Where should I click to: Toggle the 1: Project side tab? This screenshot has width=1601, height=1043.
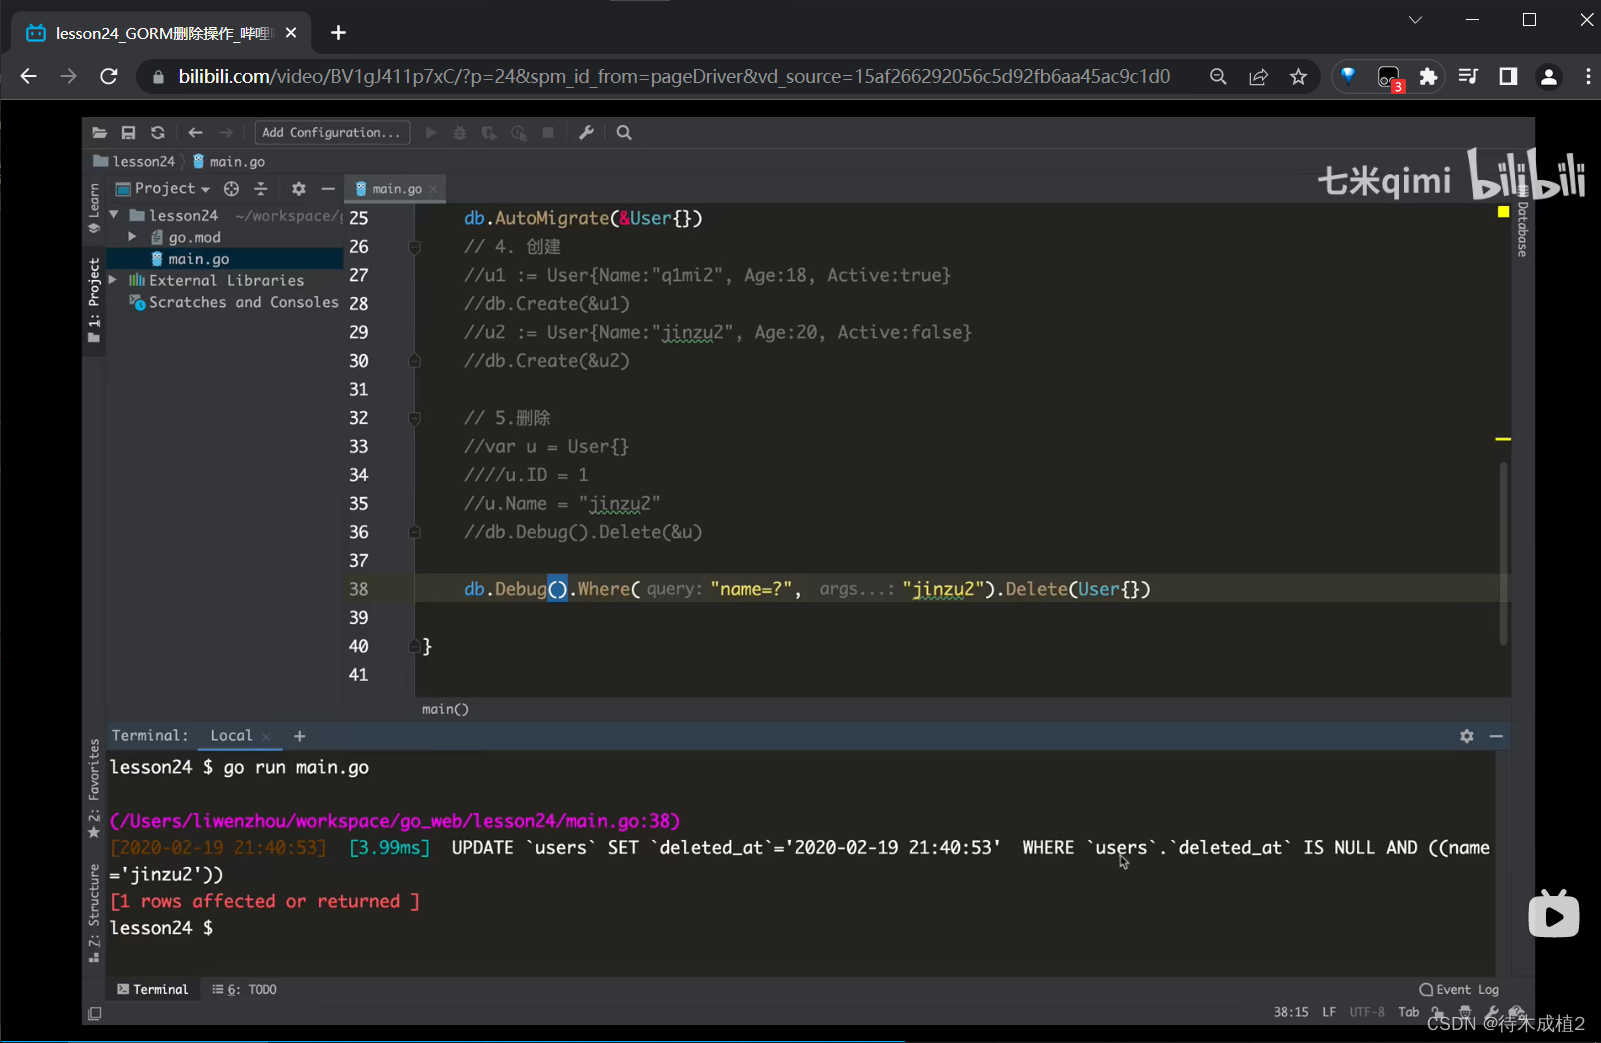(94, 300)
